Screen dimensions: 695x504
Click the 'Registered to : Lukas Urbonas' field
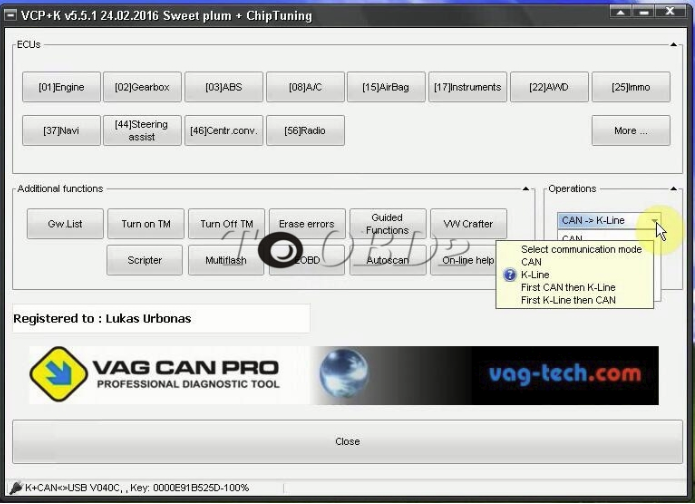161,318
